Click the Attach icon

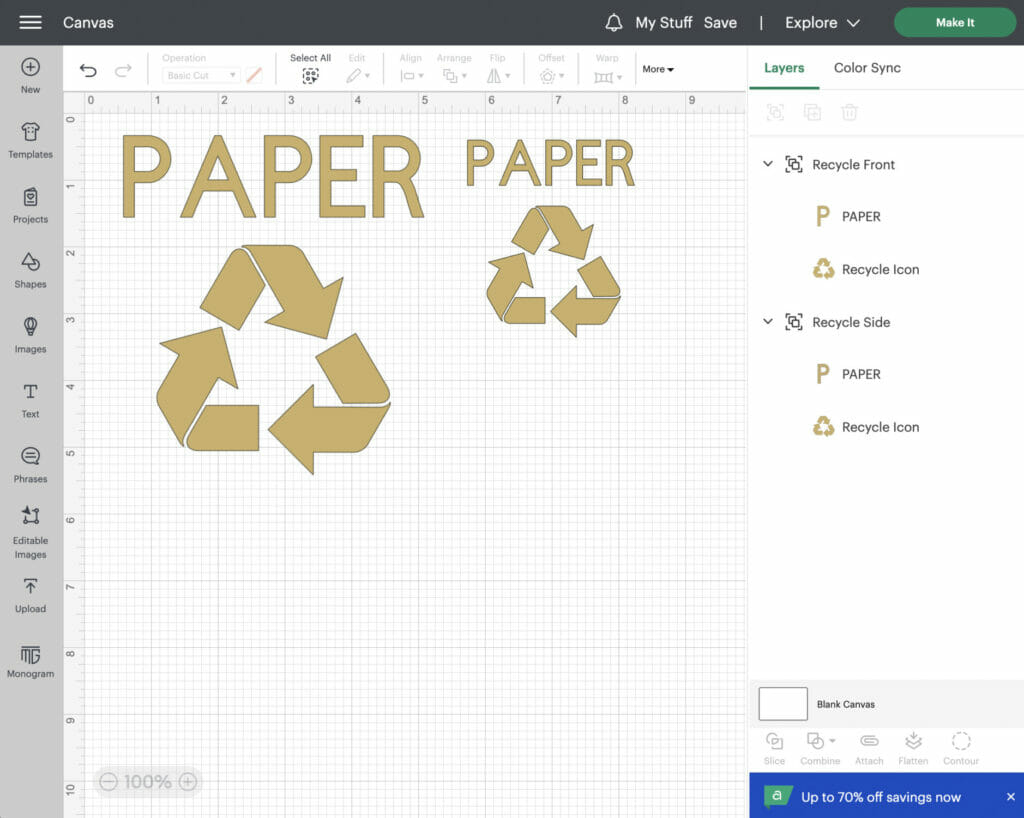[x=869, y=747]
